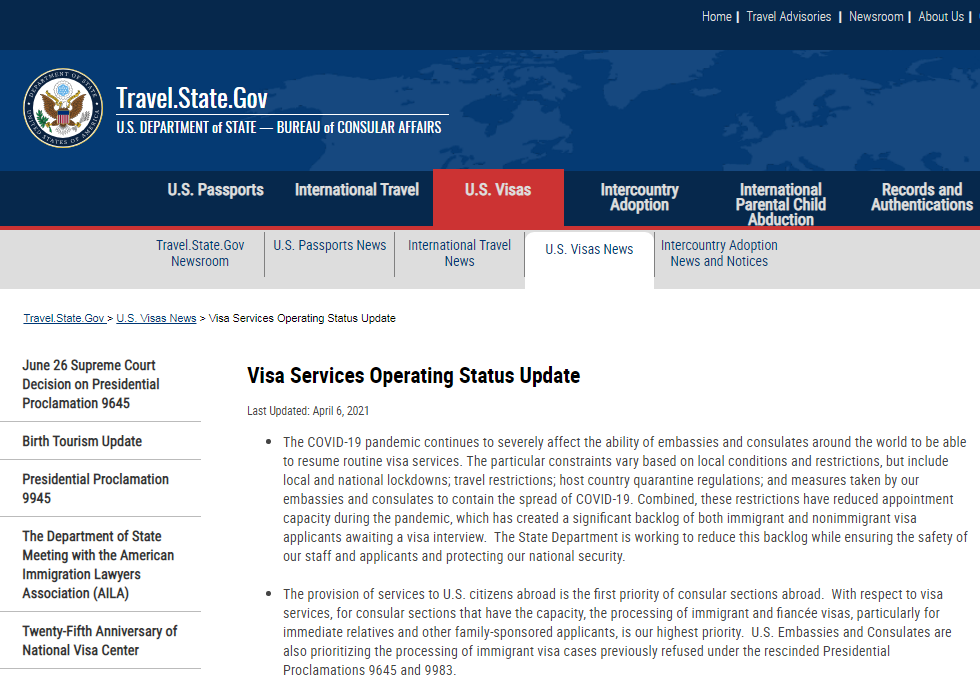Open Travel Advisories link
Viewport: 980px width, 680px height.
789,17
